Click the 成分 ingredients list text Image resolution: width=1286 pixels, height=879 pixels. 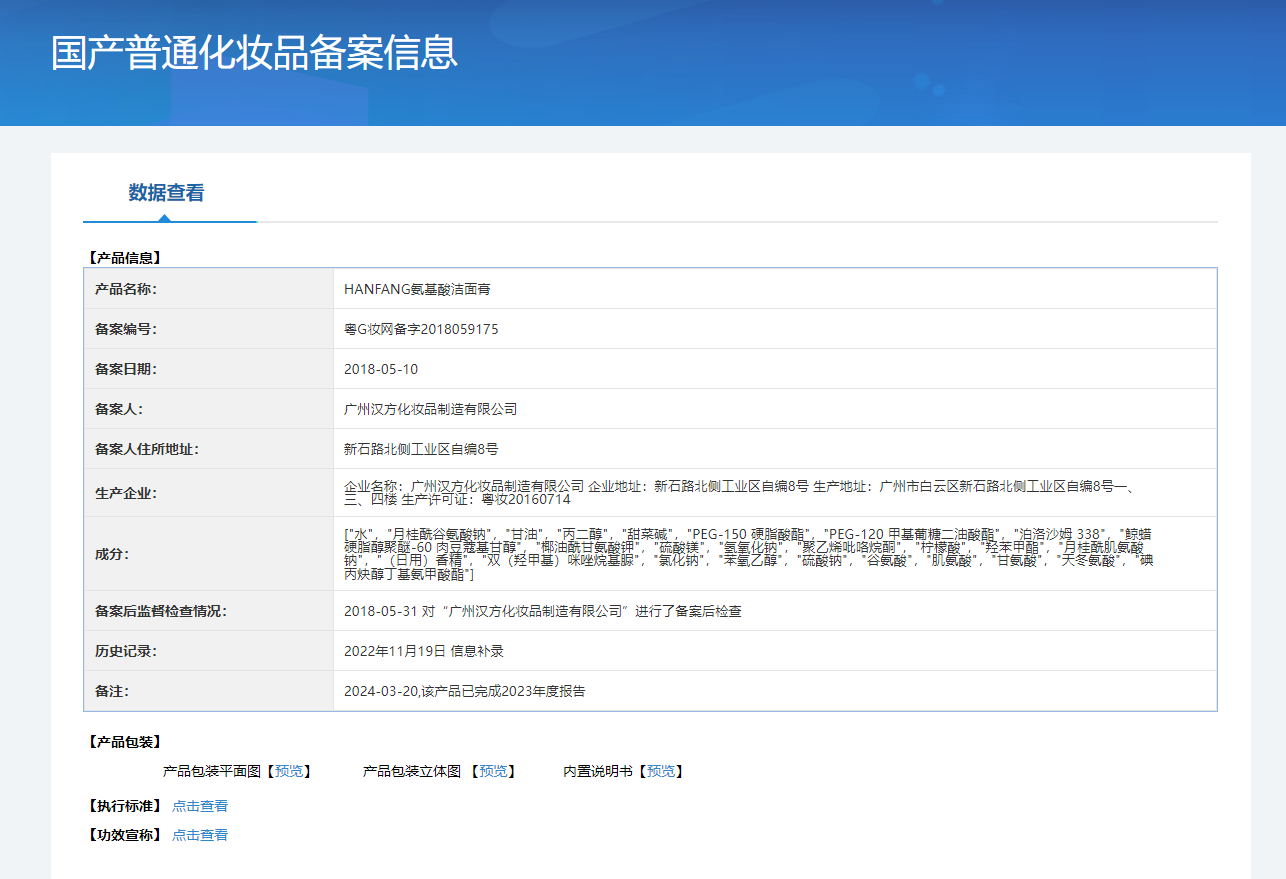(x=749, y=554)
